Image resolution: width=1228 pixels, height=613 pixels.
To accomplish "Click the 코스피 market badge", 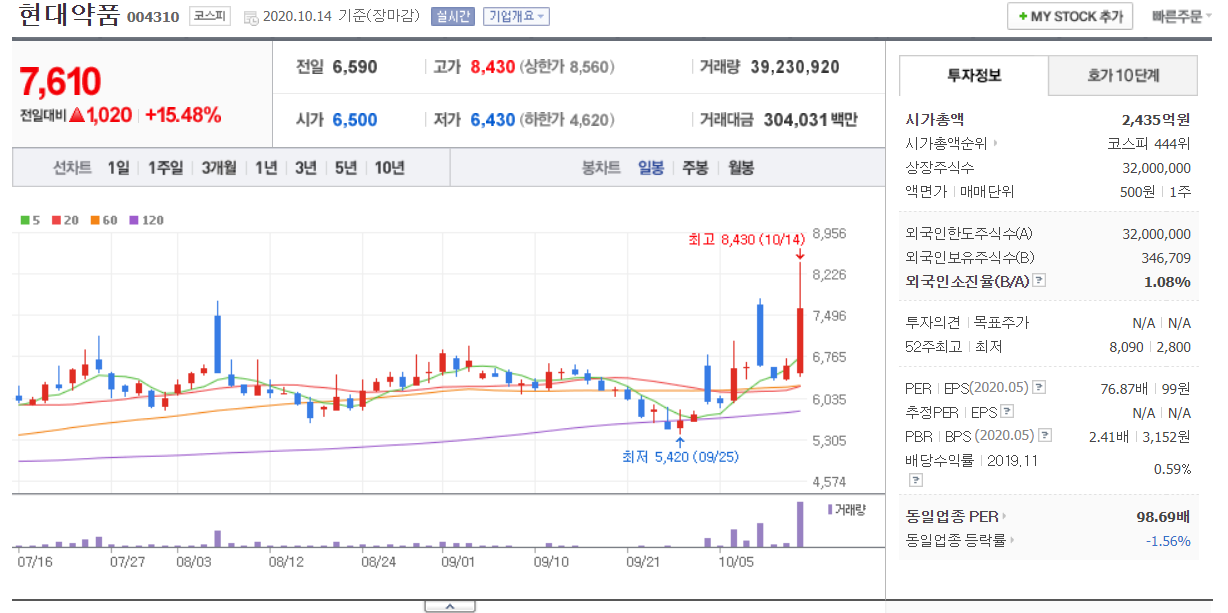I will [x=209, y=17].
